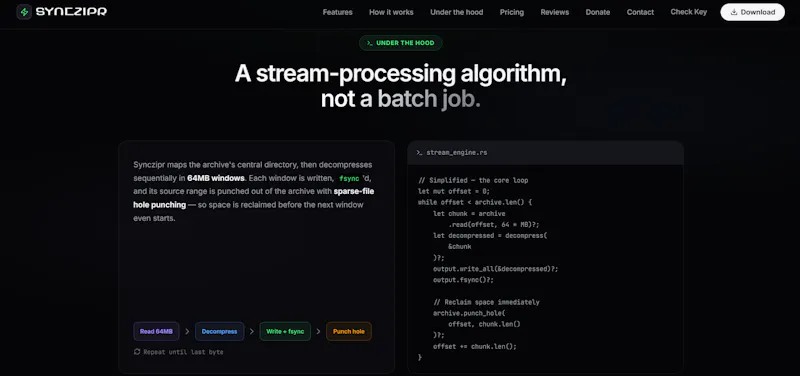Image resolution: width=800 pixels, height=376 pixels.
Task: Click the chevron after Decompress chip
Action: 252,332
